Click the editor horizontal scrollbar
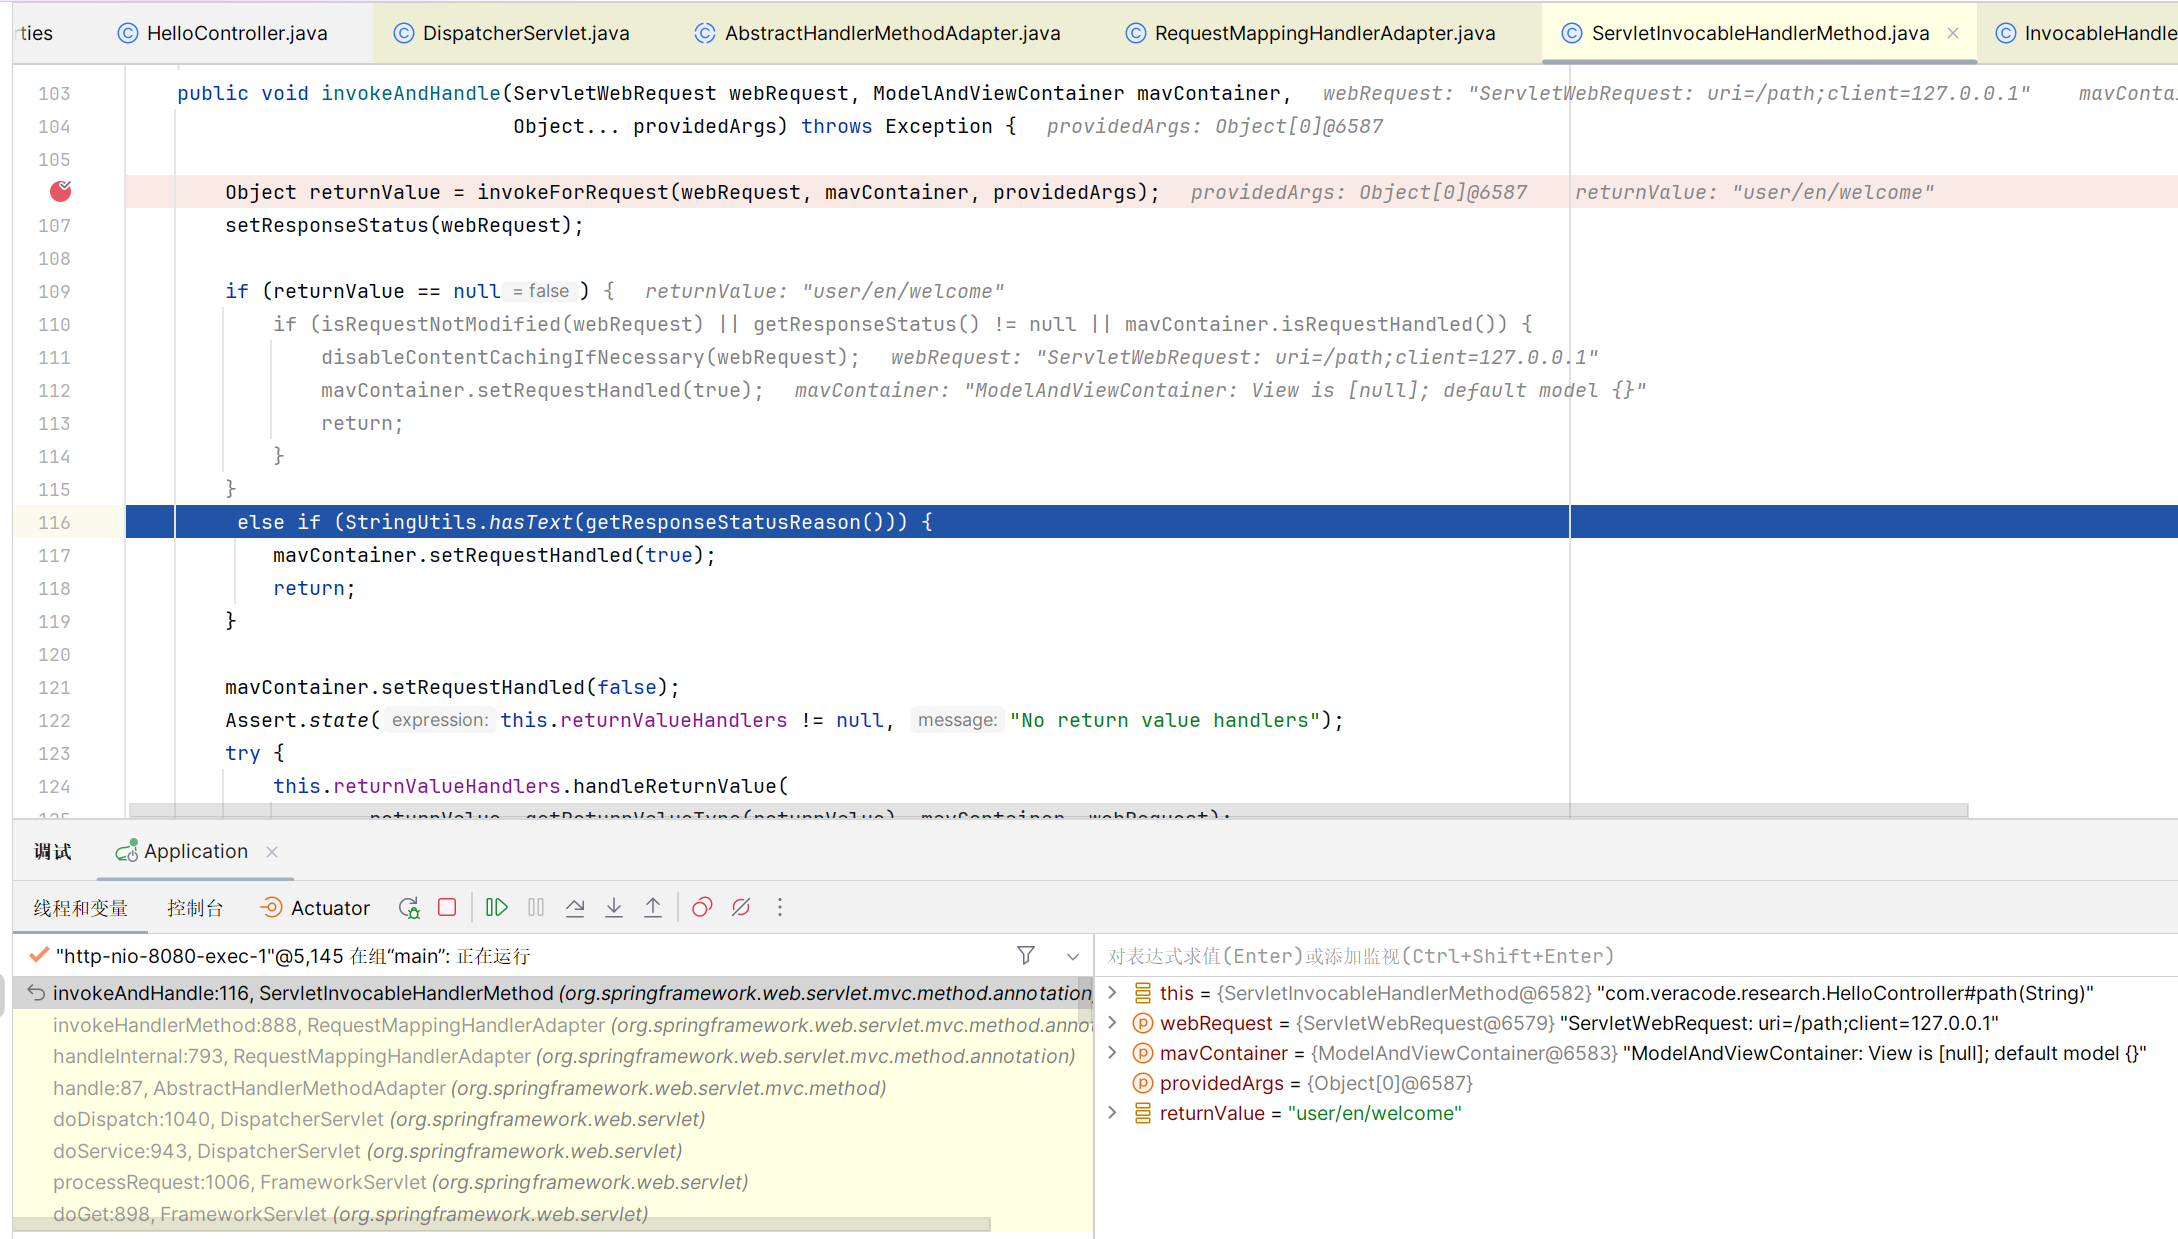This screenshot has height=1239, width=2178. pos(1048,810)
